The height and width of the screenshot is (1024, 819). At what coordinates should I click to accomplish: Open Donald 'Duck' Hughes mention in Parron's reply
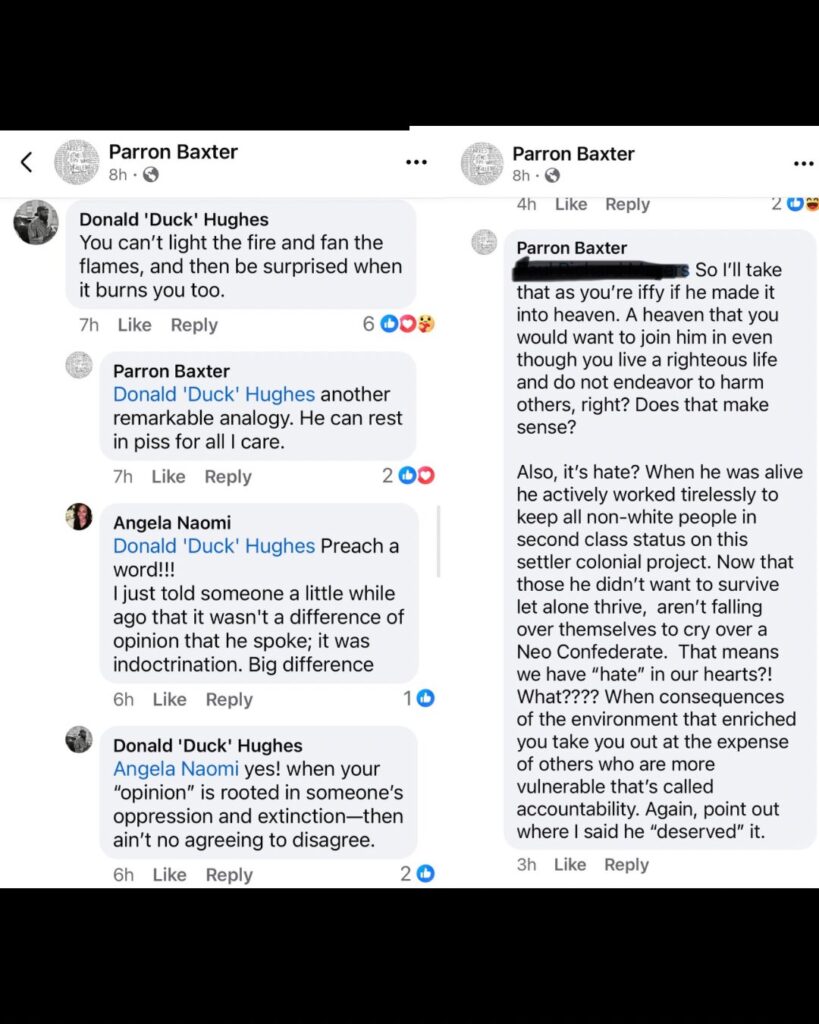pos(214,394)
